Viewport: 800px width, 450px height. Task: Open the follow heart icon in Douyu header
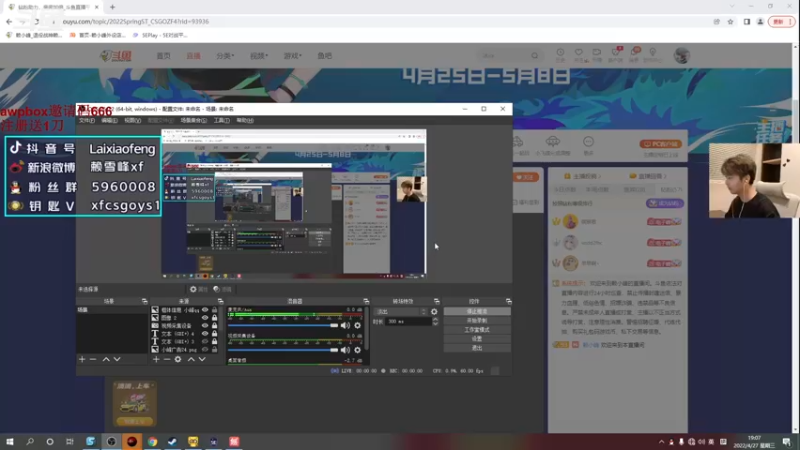pos(579,55)
